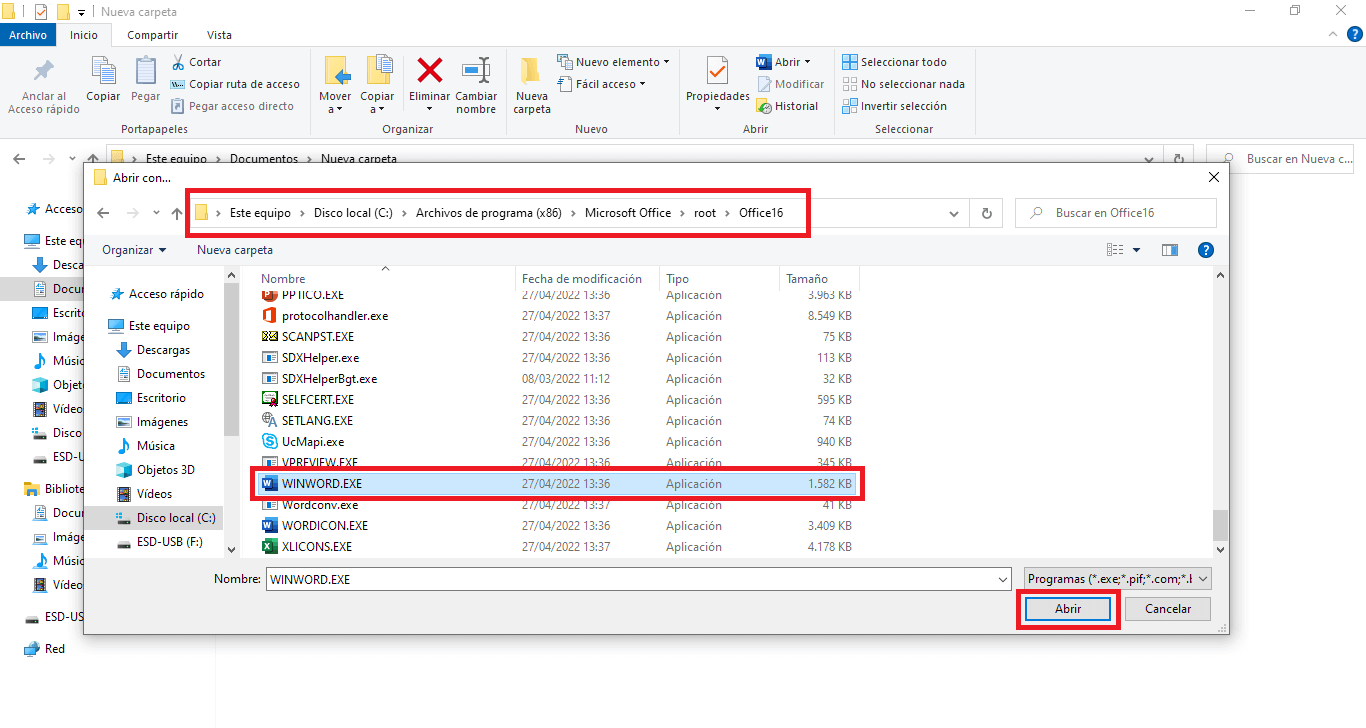
Task: Select SELFCERT.EXE file
Action: [556, 400]
